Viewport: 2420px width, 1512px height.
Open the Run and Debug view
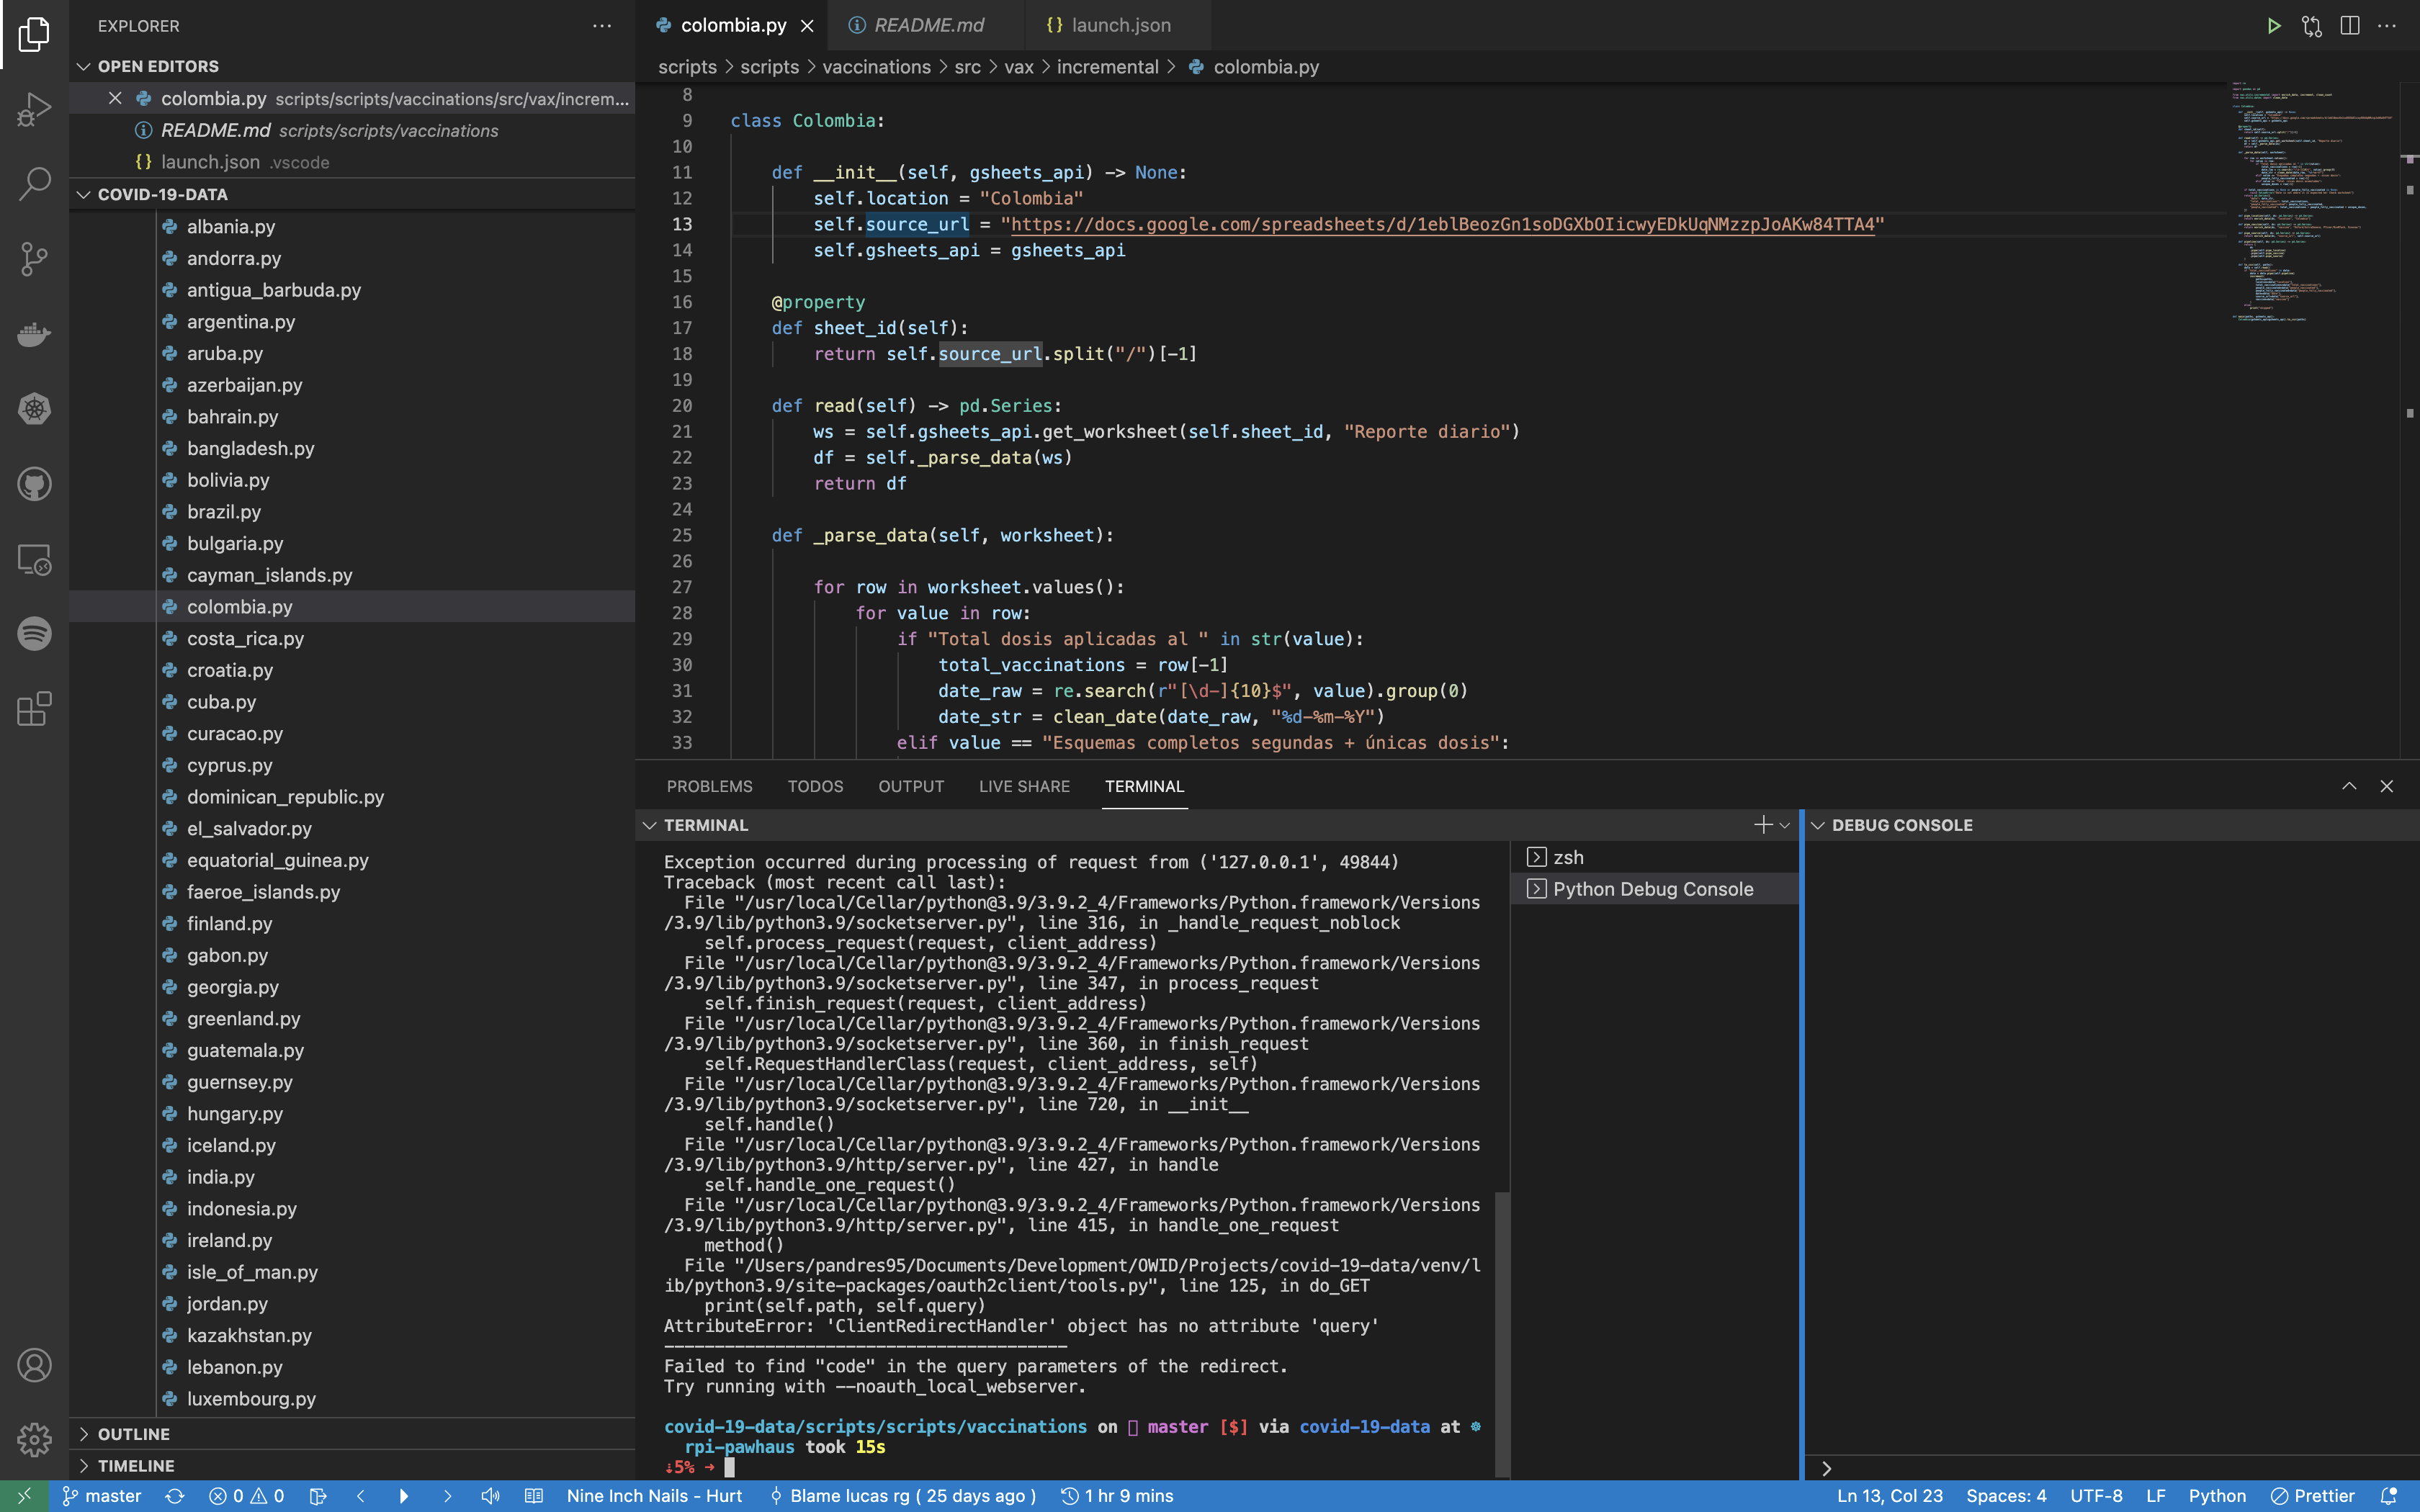pos(34,109)
